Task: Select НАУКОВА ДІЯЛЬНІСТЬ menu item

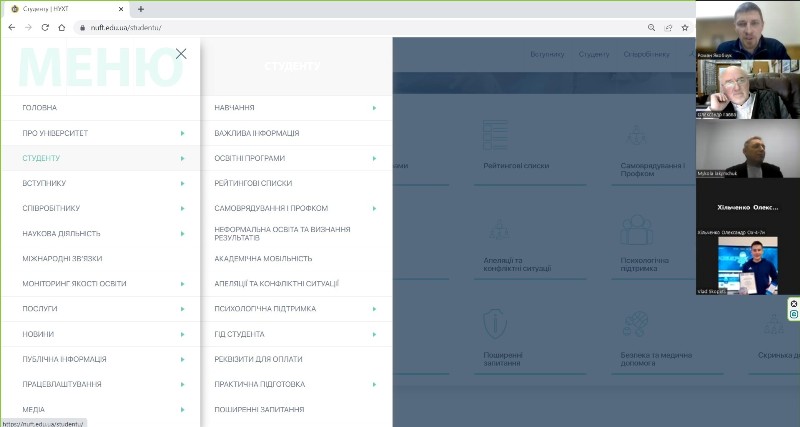Action: click(x=61, y=234)
